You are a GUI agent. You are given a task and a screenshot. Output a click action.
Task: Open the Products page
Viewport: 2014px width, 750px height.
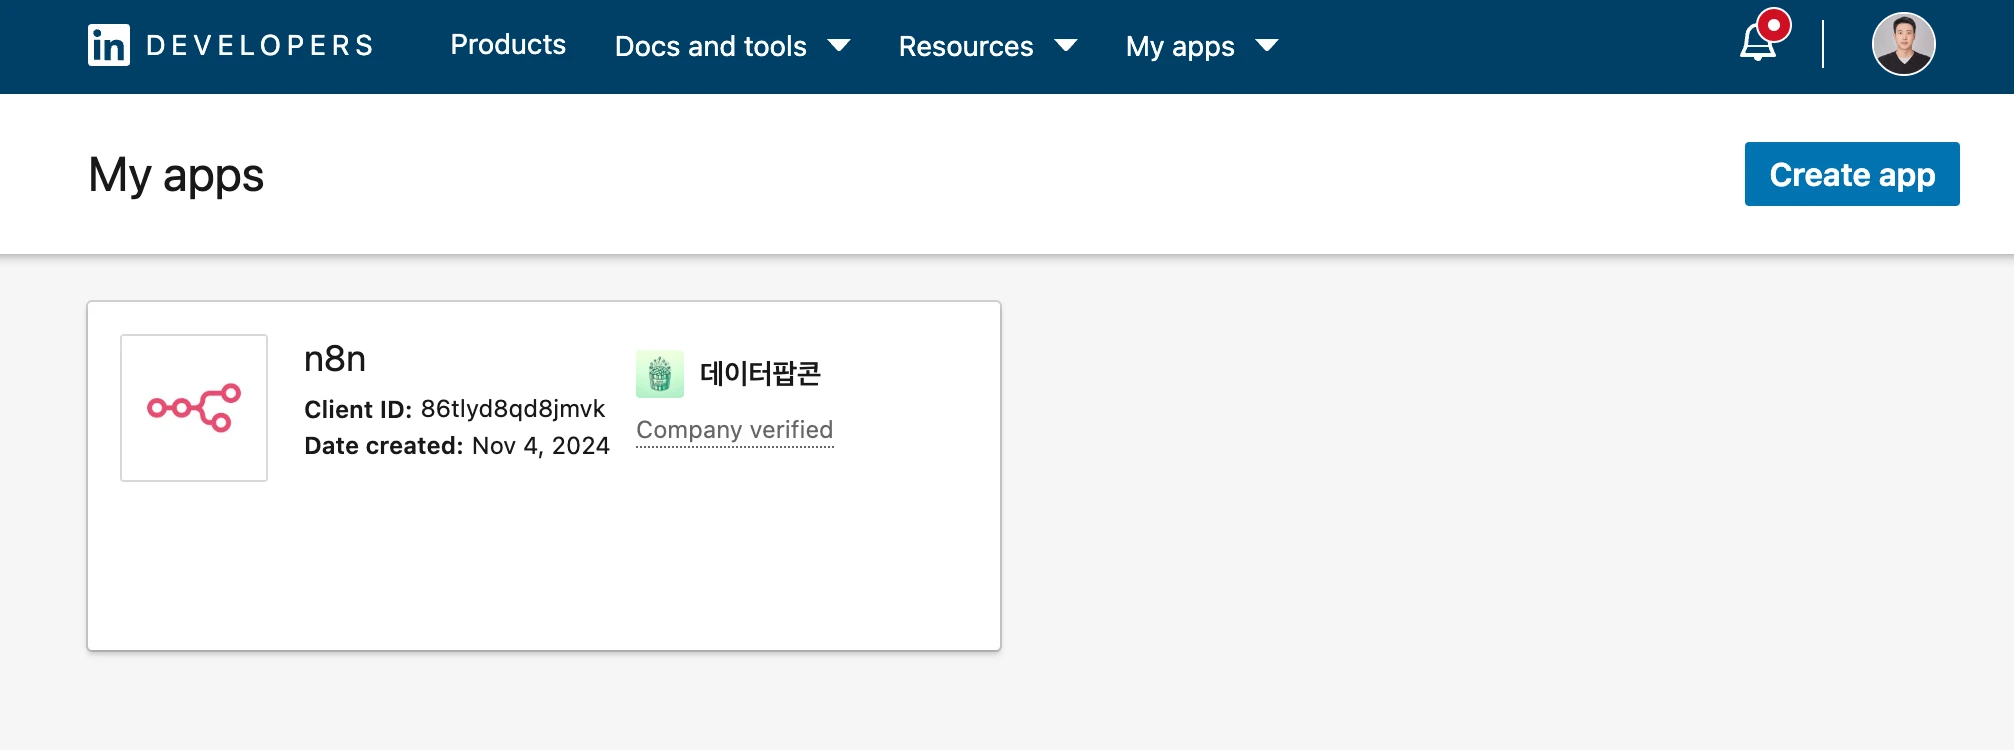click(x=508, y=45)
